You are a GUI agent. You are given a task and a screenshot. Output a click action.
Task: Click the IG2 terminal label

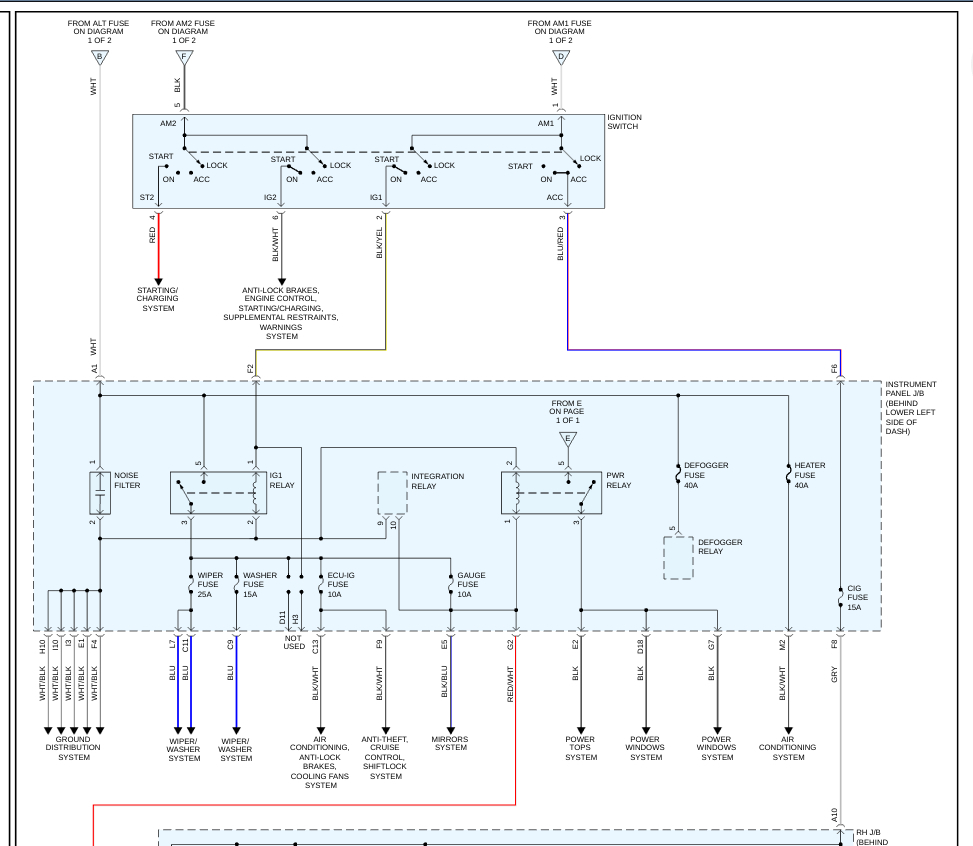click(270, 197)
